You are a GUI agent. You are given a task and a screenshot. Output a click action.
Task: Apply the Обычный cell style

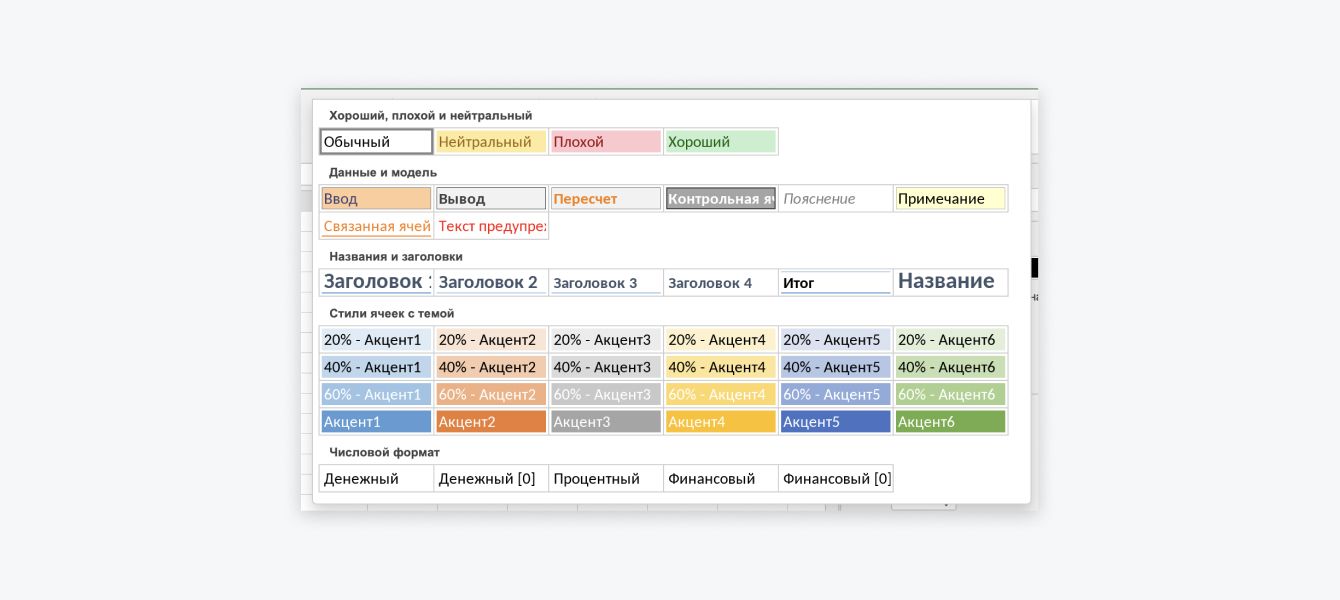[x=376, y=142]
